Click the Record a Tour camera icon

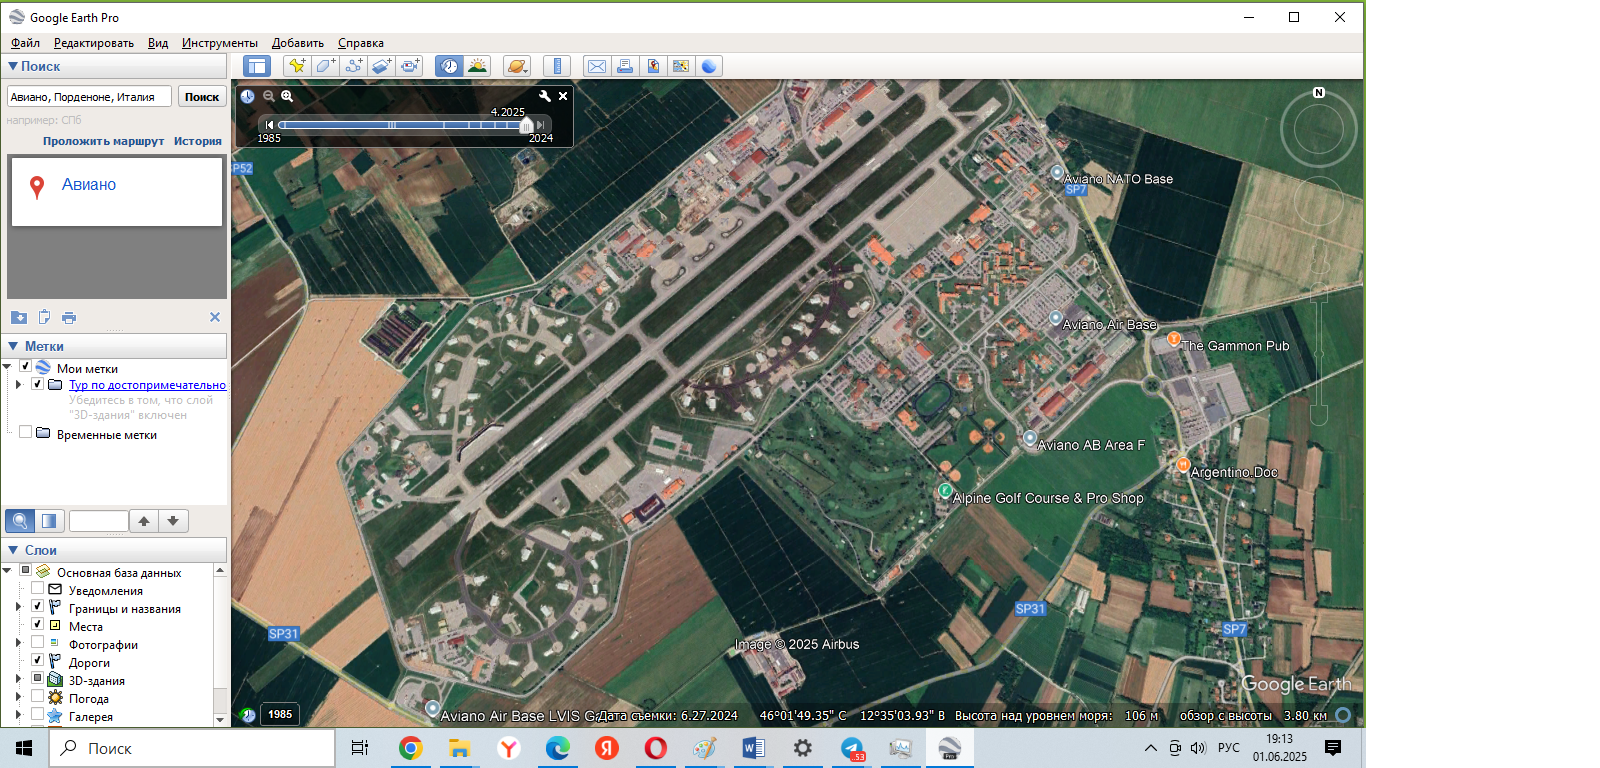410,66
